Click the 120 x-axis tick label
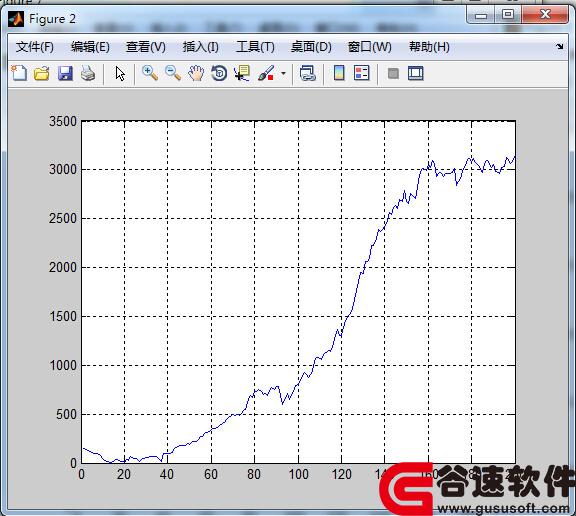576x516 pixels. pyautogui.click(x=341, y=474)
